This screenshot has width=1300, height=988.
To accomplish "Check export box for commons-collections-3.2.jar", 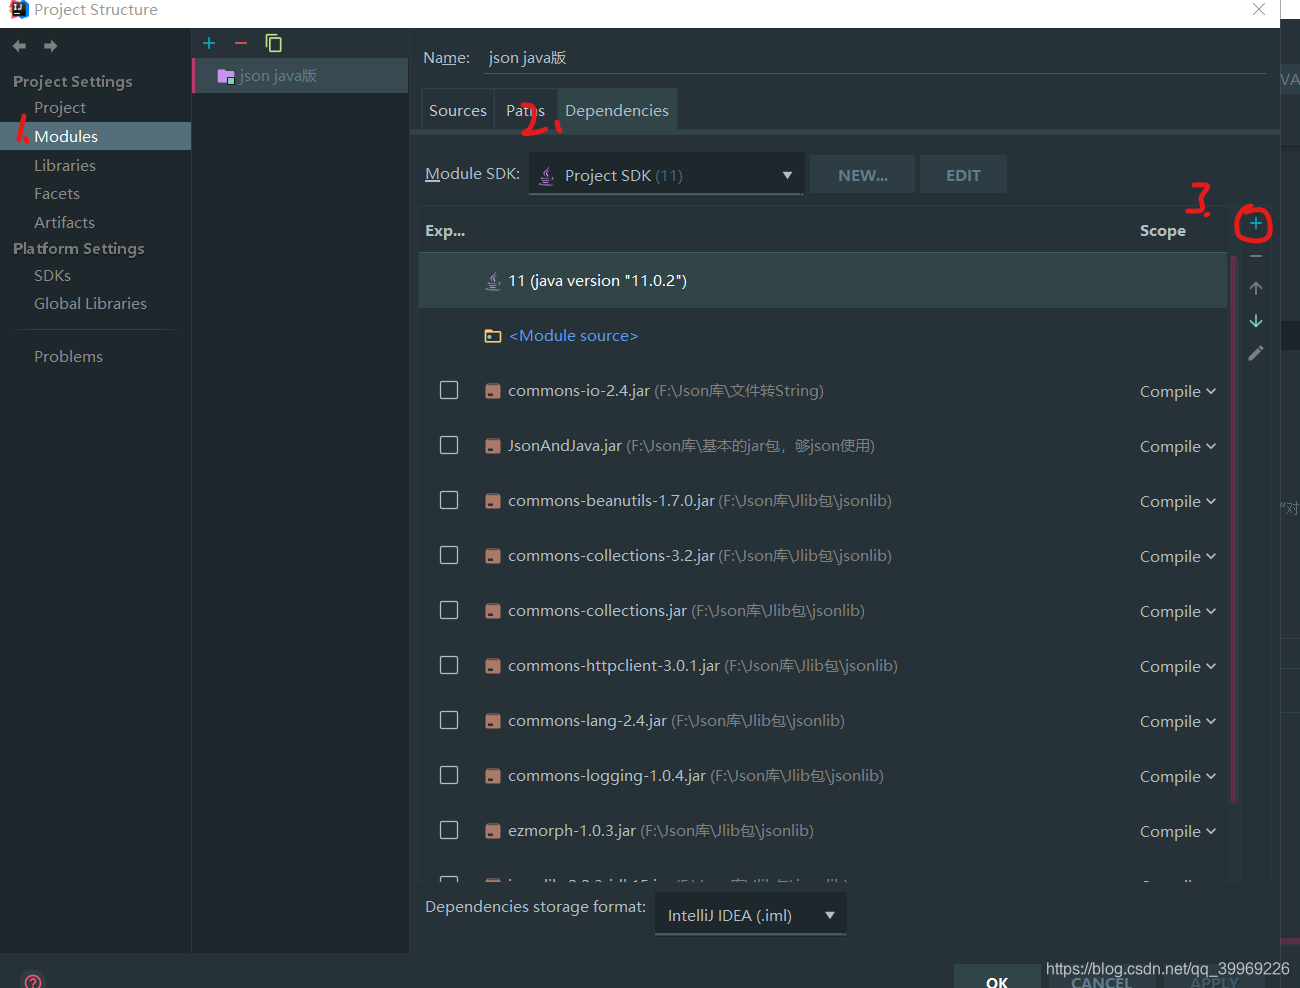I will pyautogui.click(x=449, y=555).
